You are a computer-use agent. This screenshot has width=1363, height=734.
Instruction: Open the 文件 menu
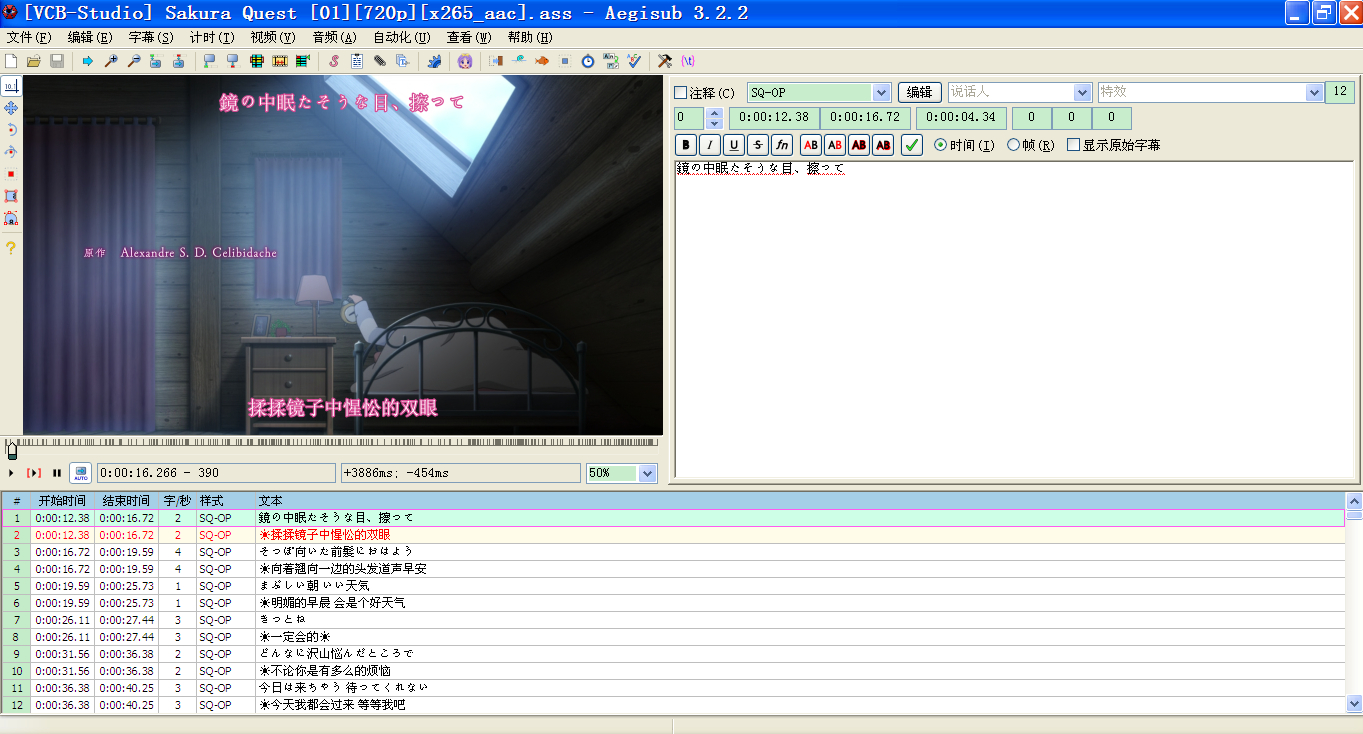coord(29,37)
